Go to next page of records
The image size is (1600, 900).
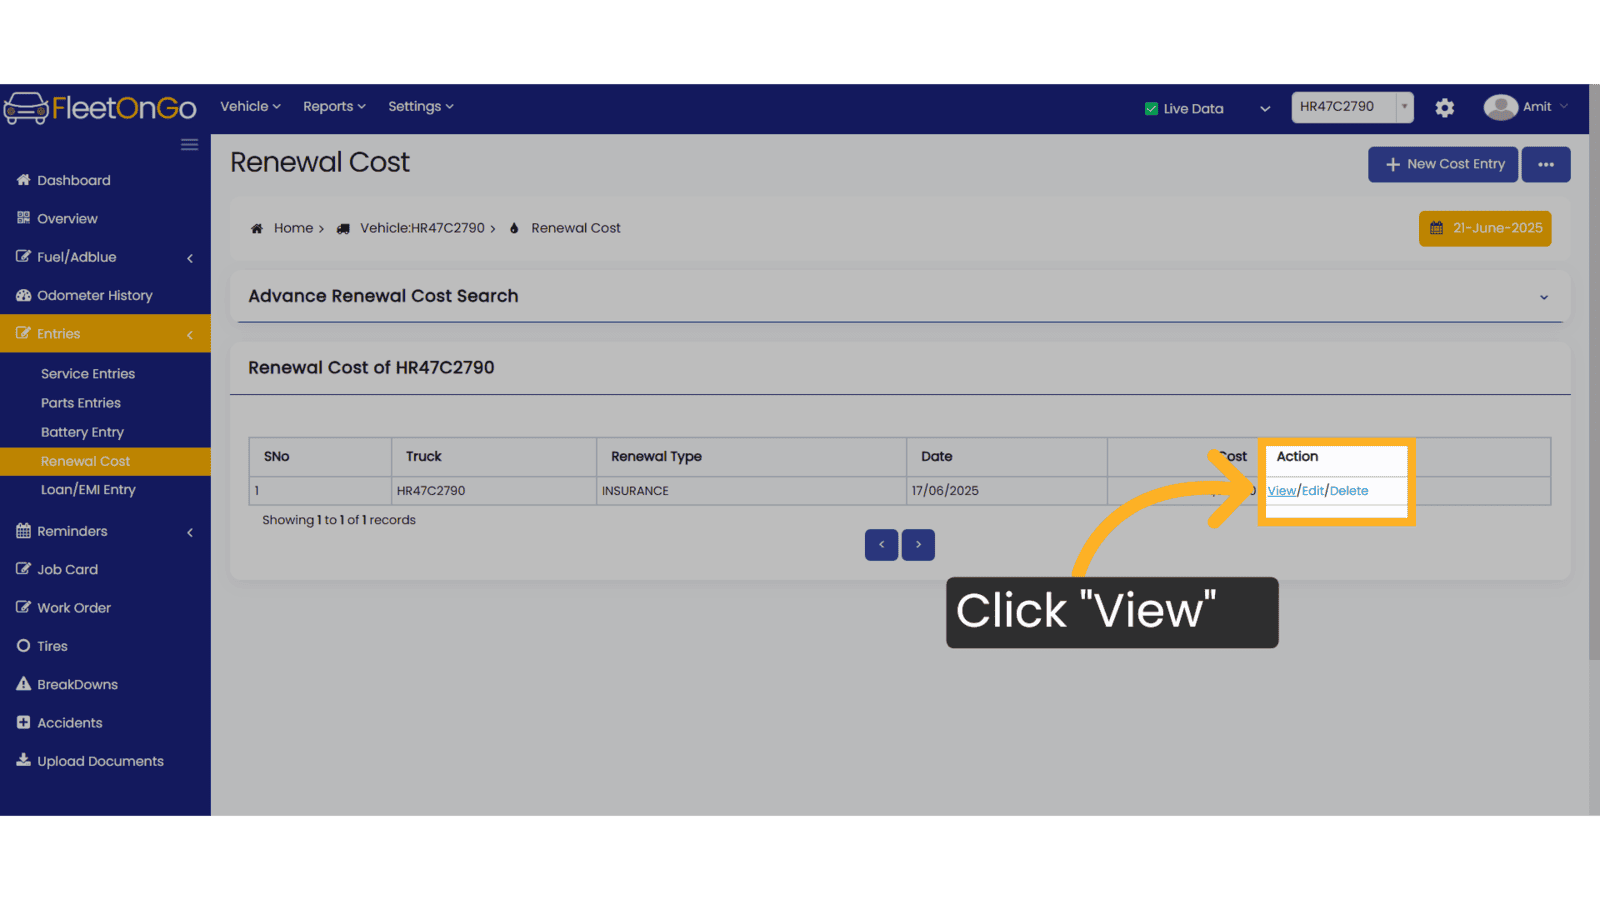pos(918,545)
